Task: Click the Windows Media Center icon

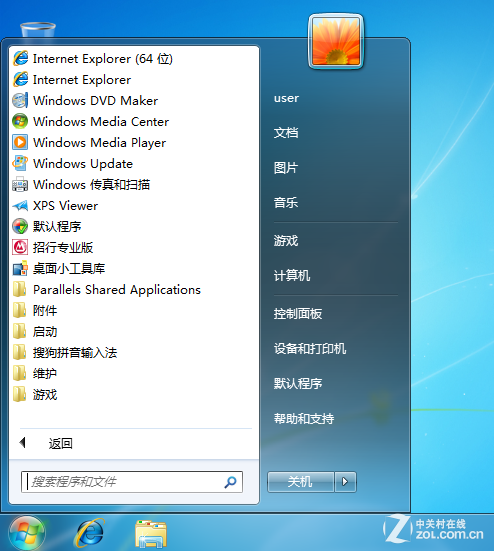Action: [20, 122]
